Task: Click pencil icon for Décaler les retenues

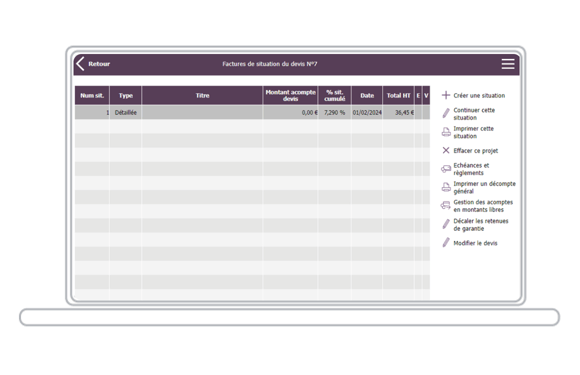Action: pyautogui.click(x=446, y=224)
